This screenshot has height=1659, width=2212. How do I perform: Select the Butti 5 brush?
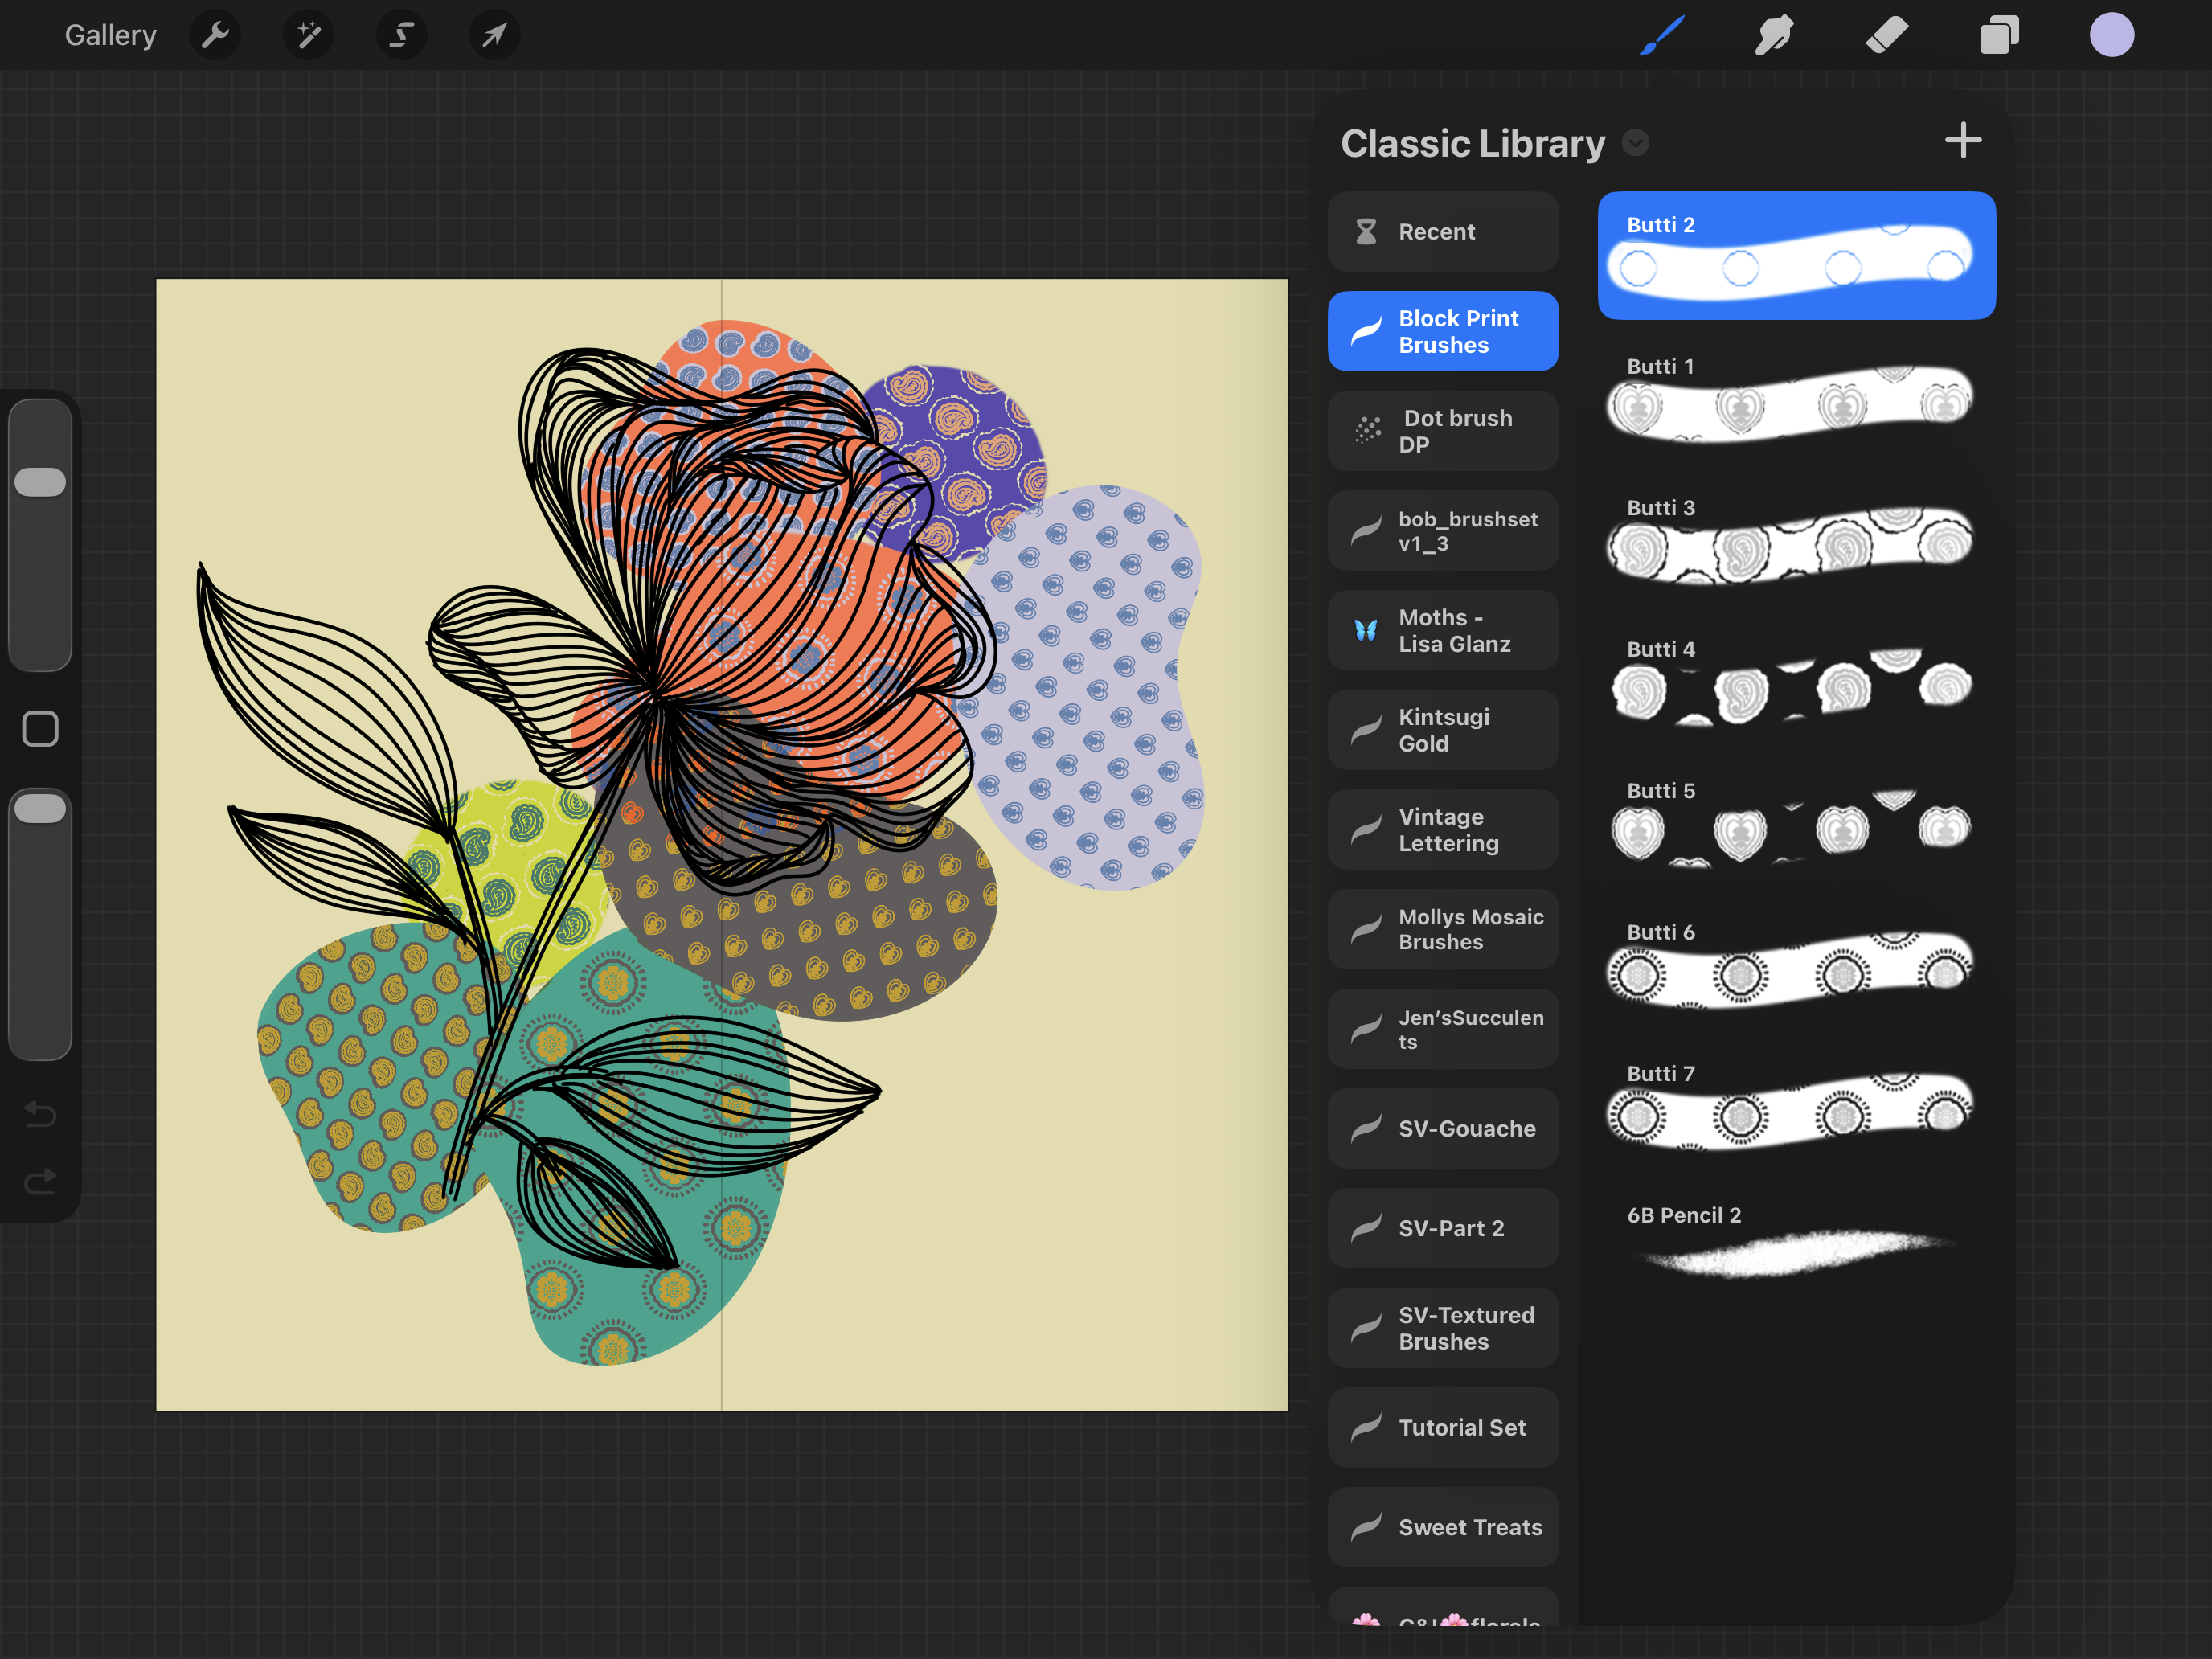(x=1796, y=822)
